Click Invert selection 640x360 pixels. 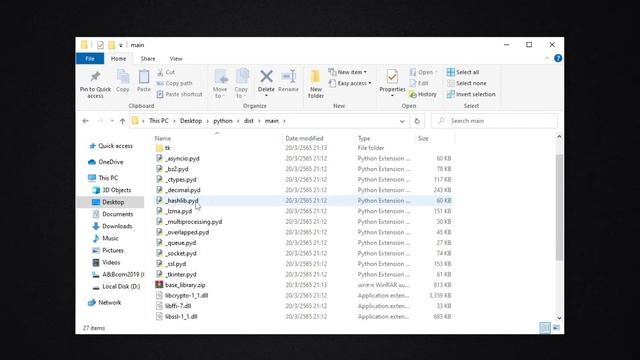tap(471, 94)
